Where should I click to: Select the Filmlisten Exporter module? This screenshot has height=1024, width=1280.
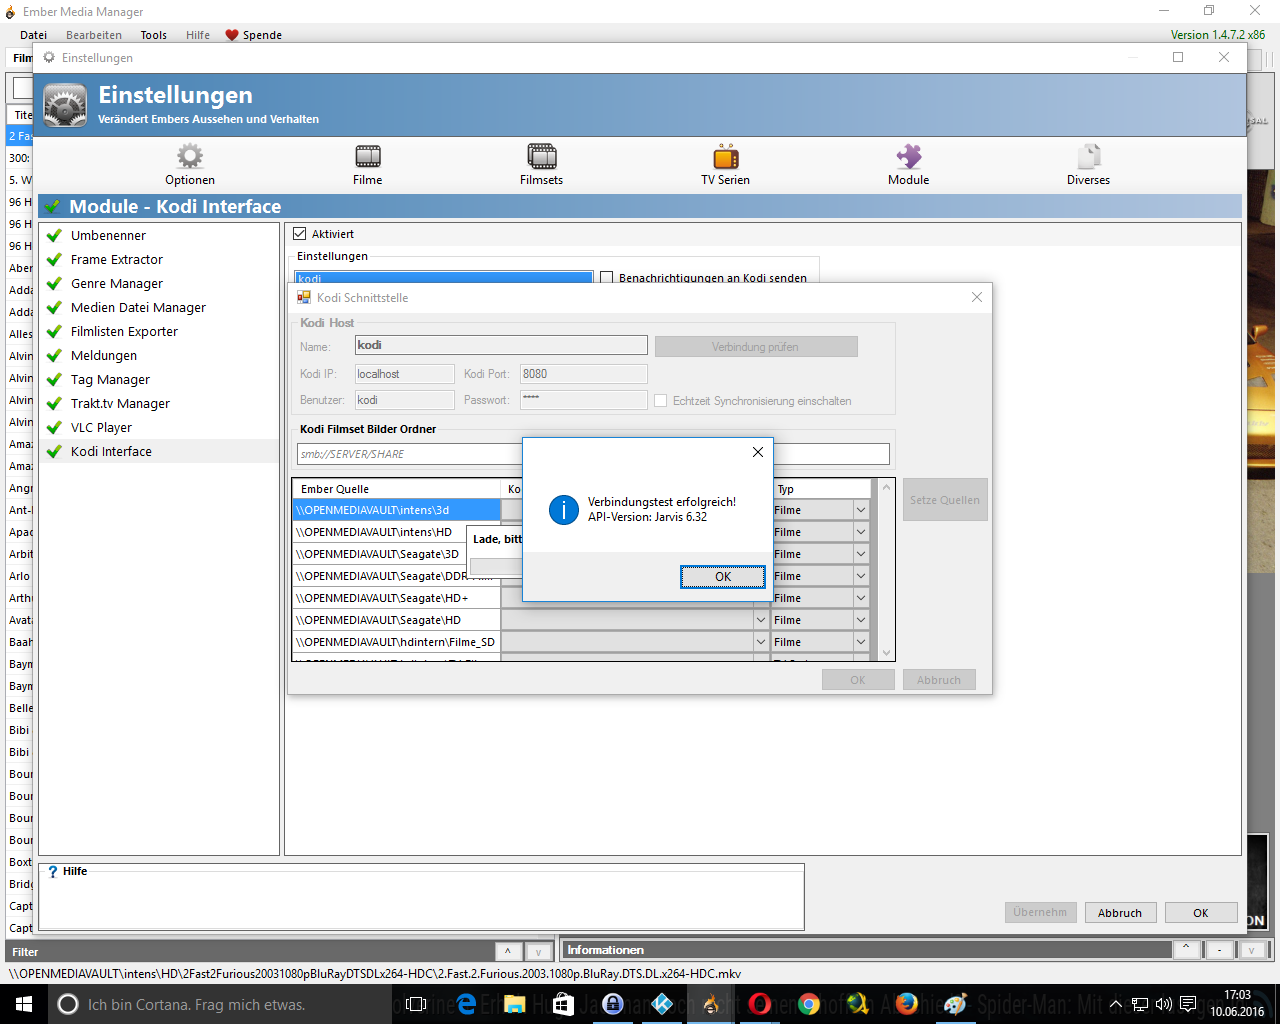click(124, 331)
